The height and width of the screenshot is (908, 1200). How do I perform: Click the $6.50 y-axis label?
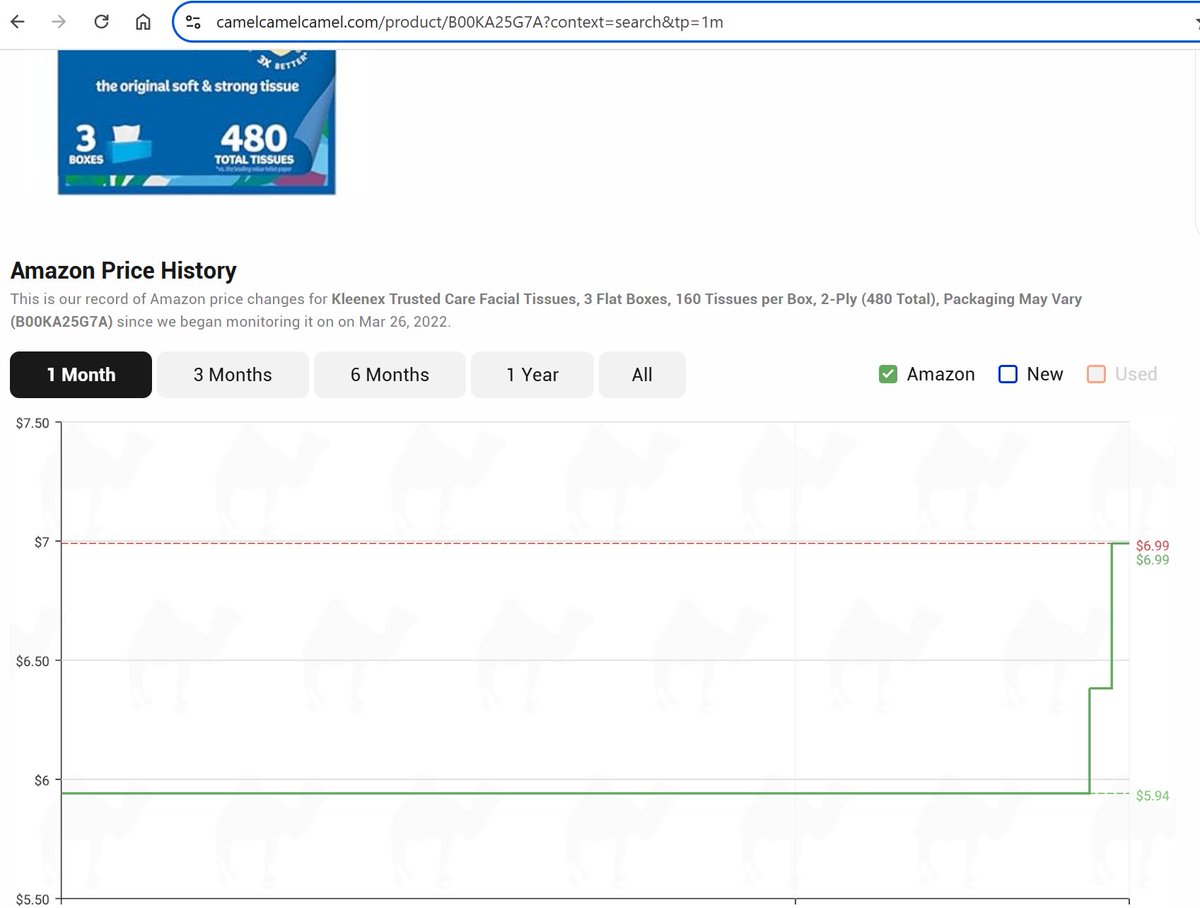[32, 661]
